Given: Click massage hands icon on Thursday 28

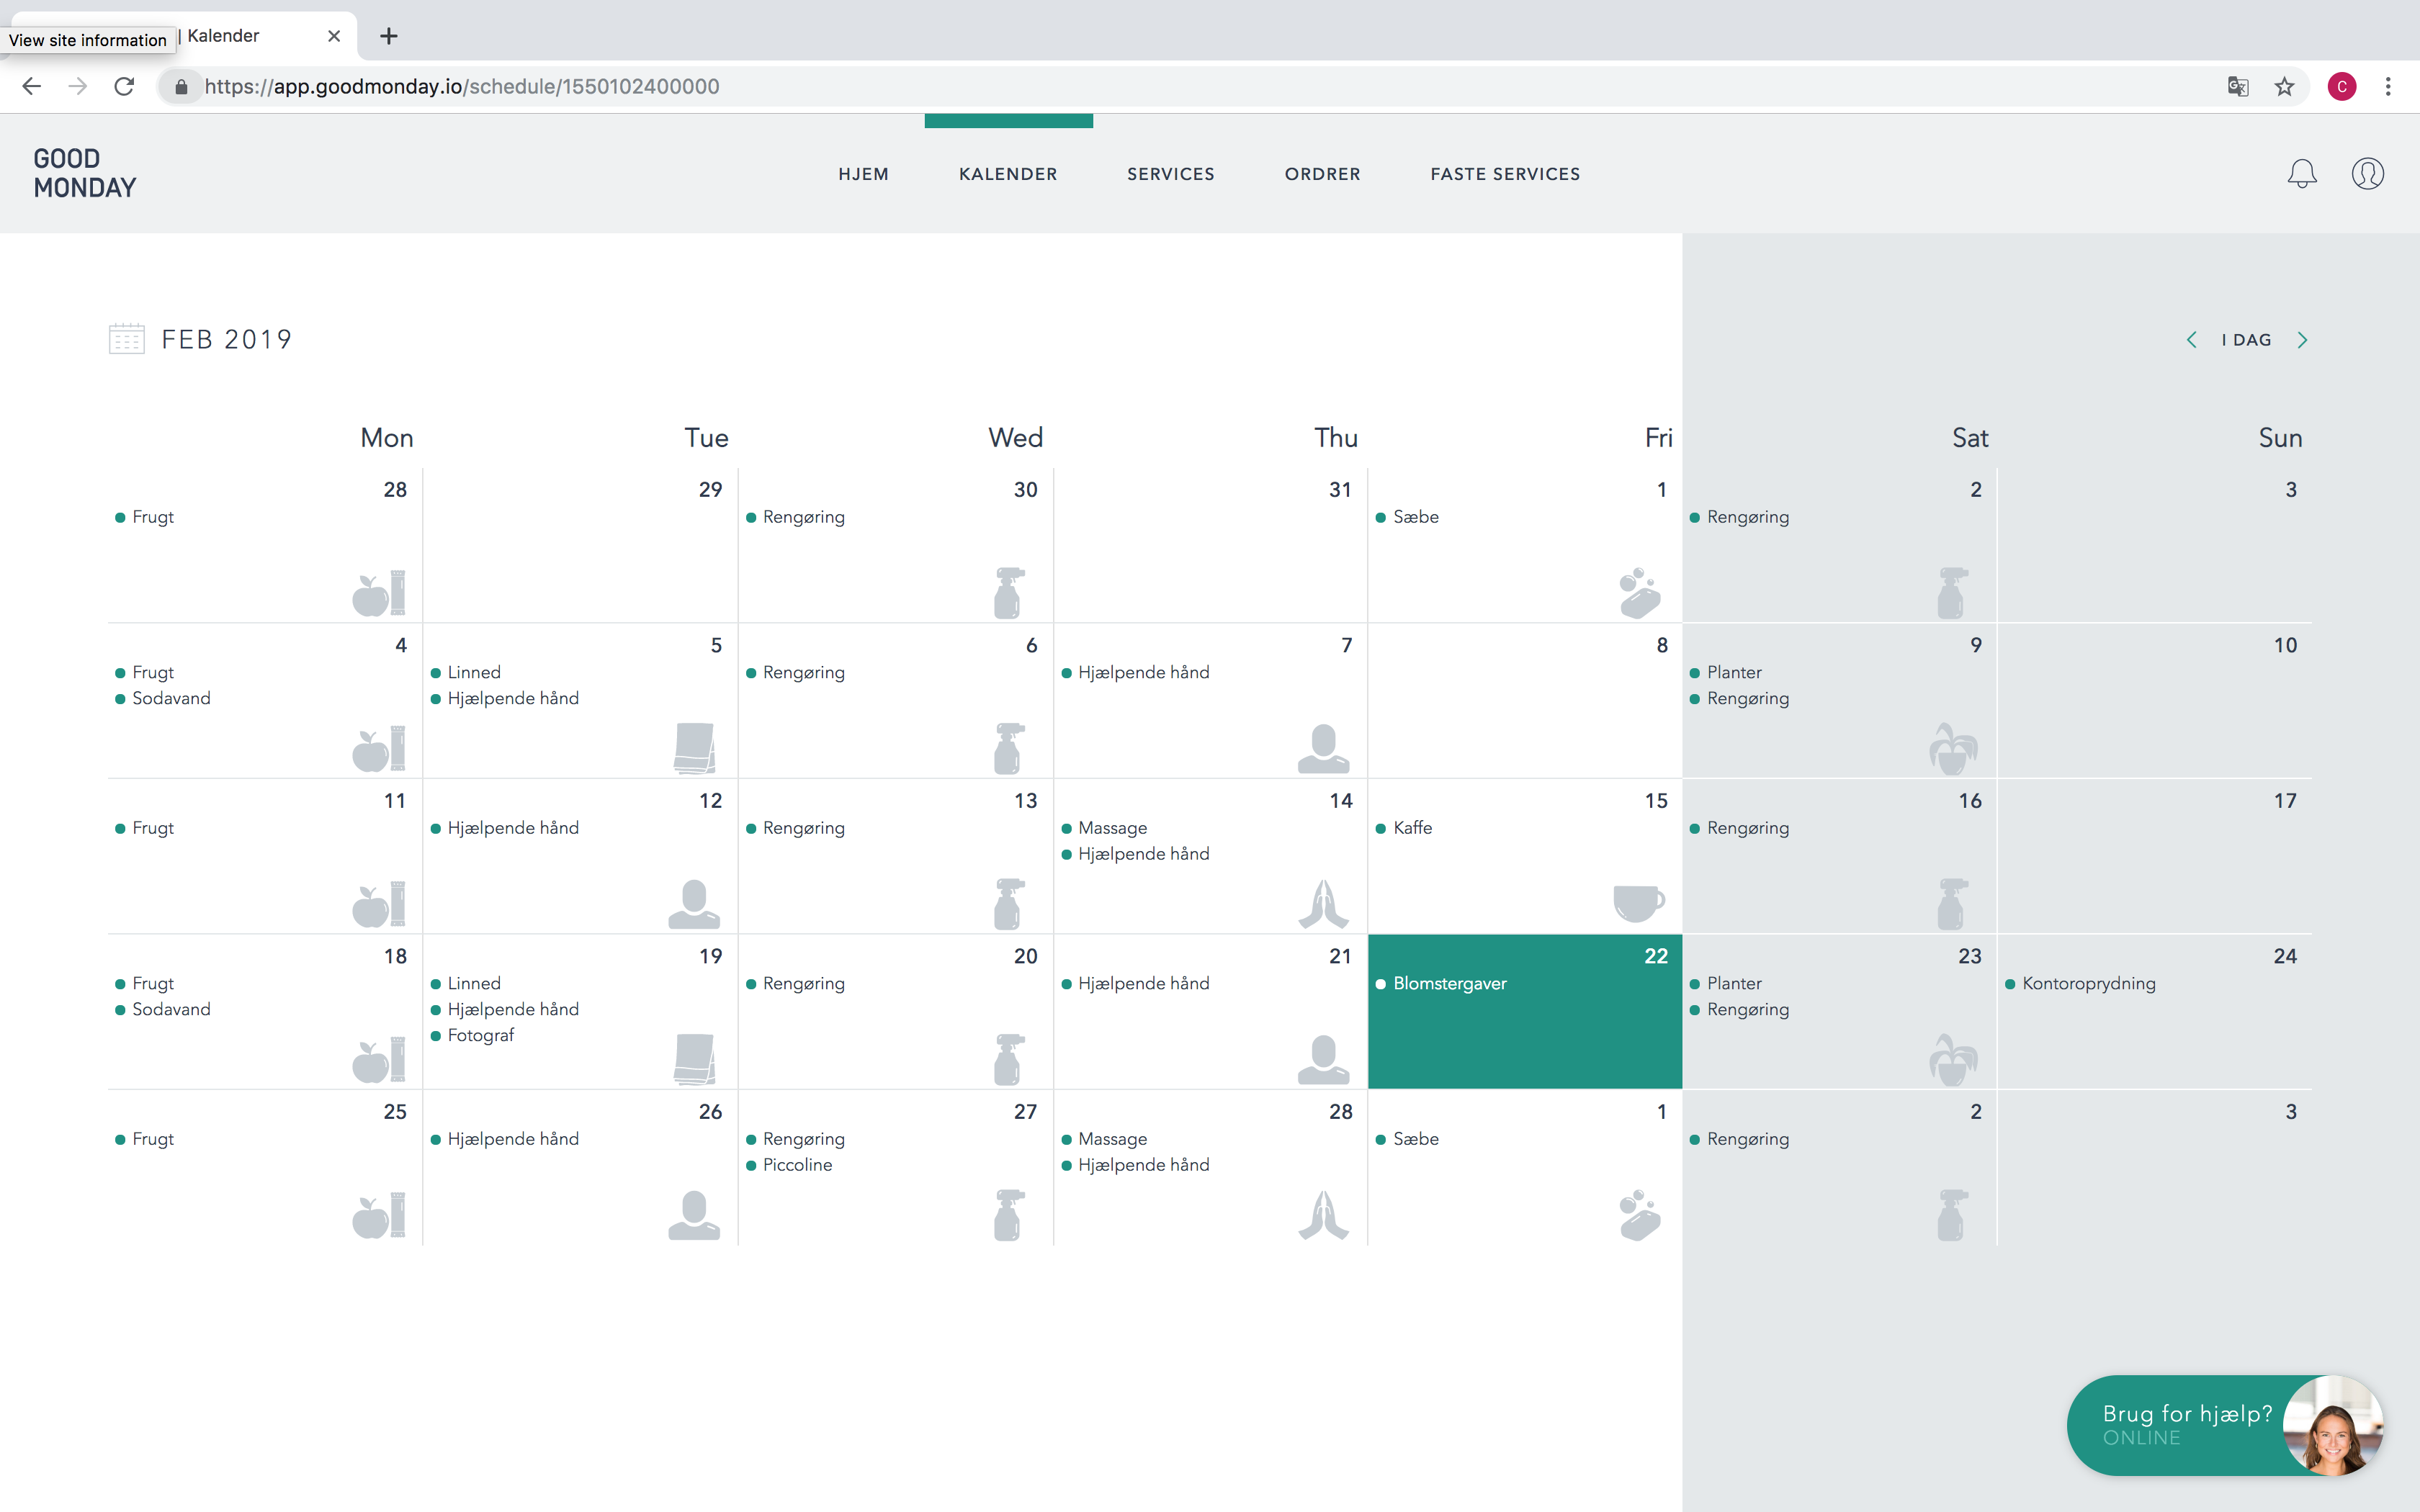Looking at the screenshot, I should point(1323,1215).
